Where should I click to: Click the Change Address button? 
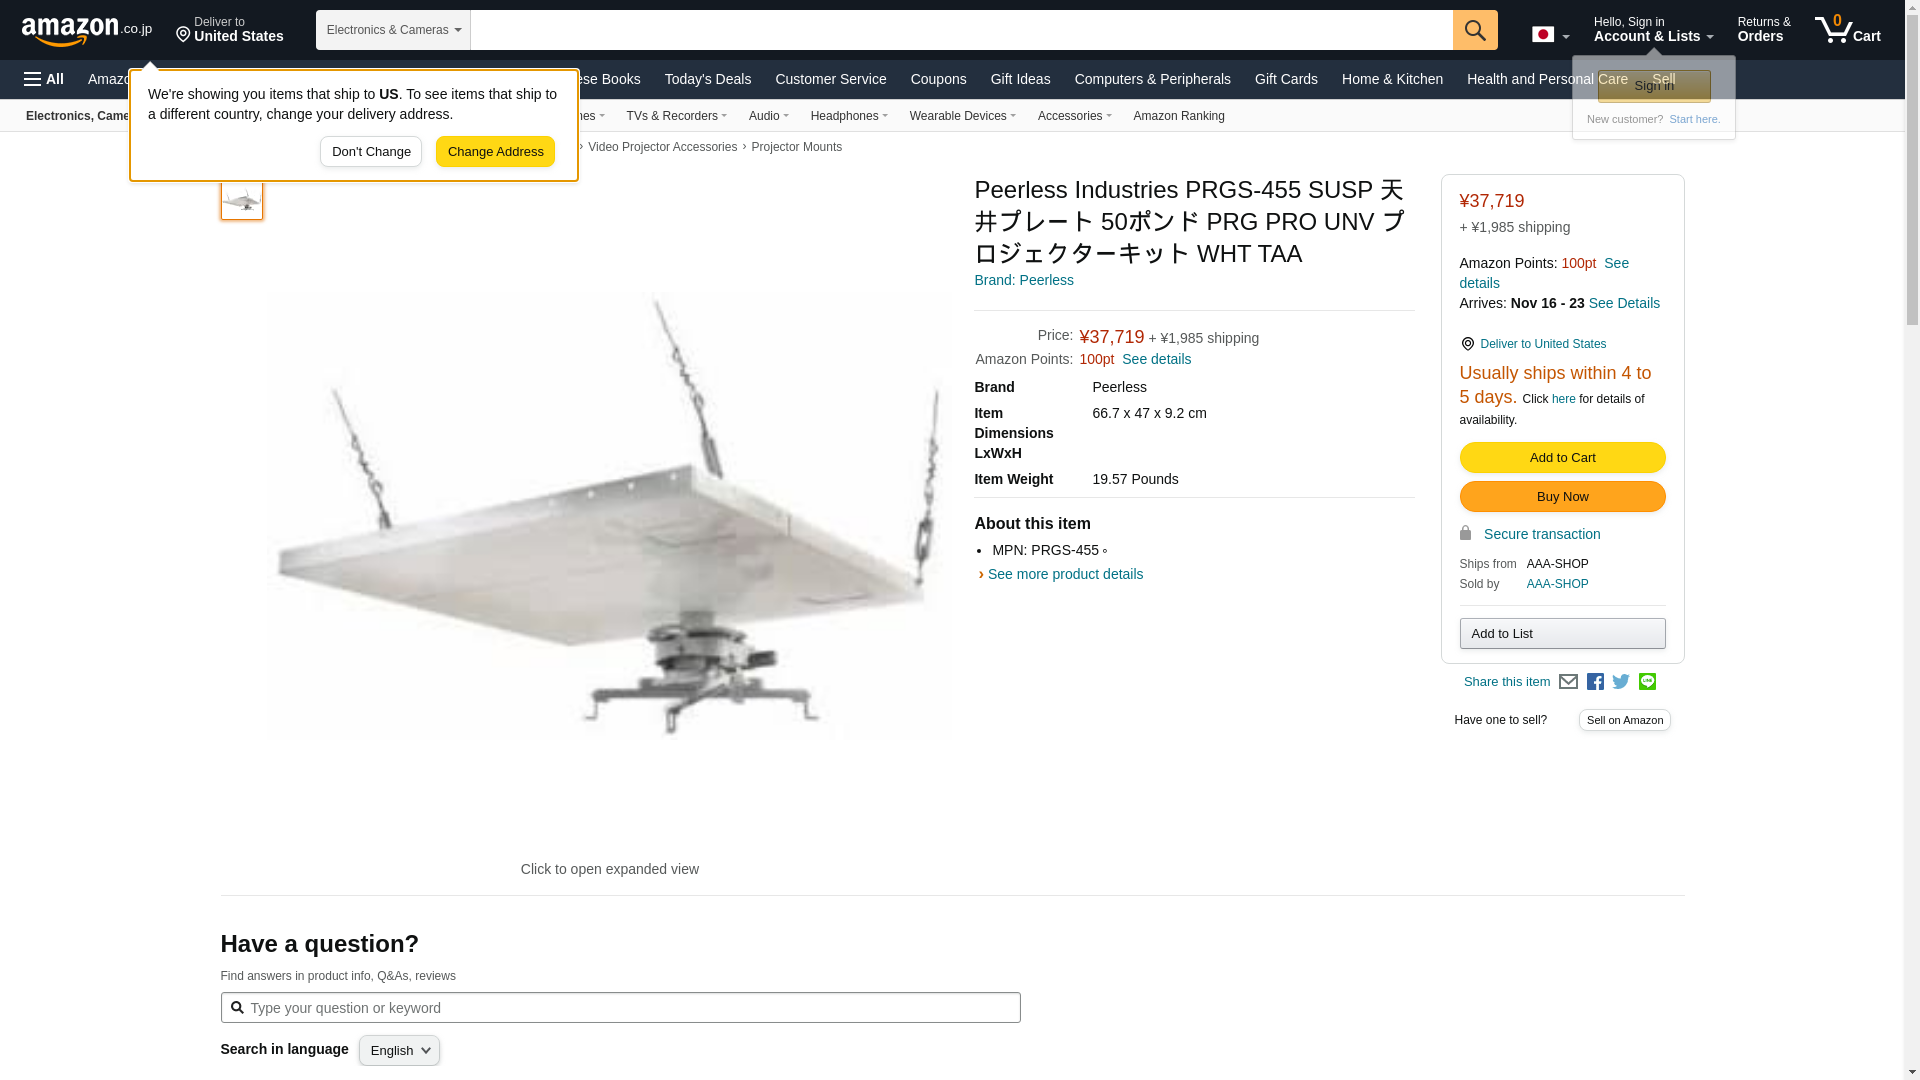(x=495, y=152)
